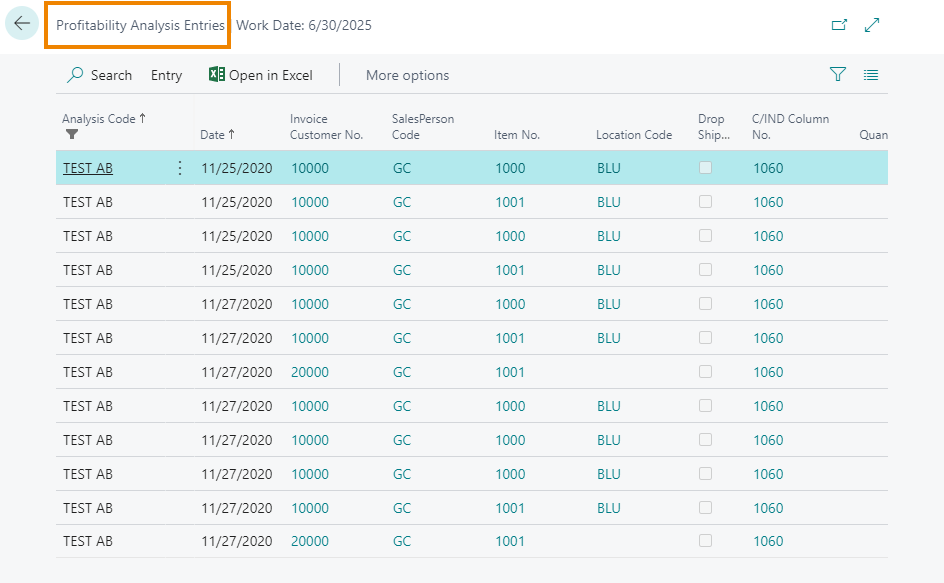Toggle the filter pane funnel icon
Screen dimensions: 944x583
(x=837, y=74)
